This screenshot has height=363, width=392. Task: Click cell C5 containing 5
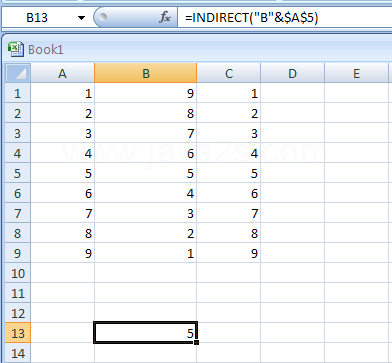(x=229, y=173)
